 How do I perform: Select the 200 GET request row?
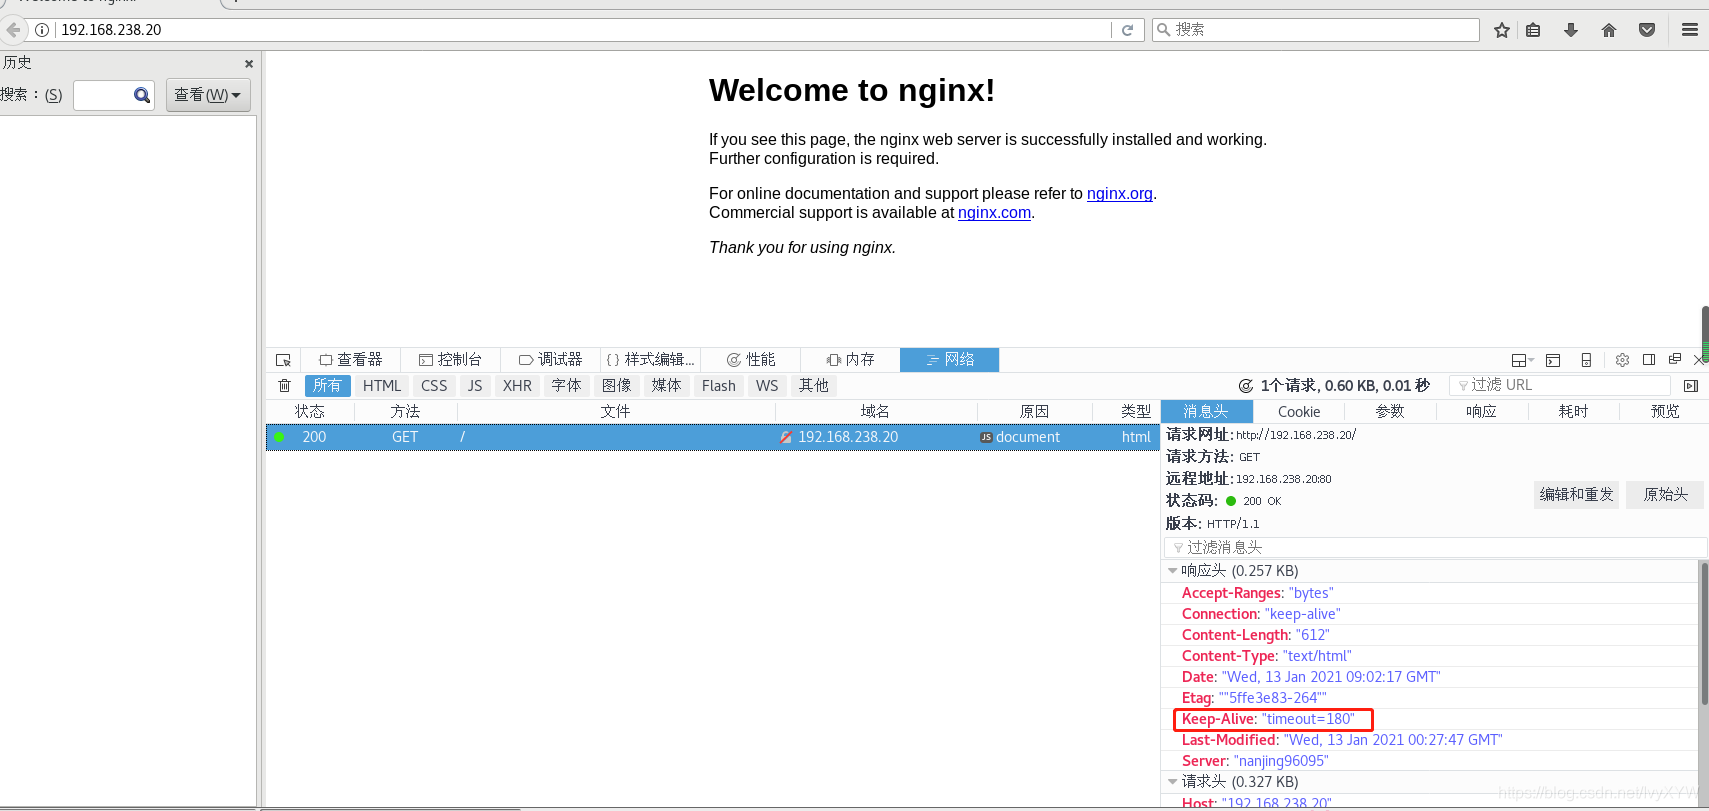click(713, 437)
